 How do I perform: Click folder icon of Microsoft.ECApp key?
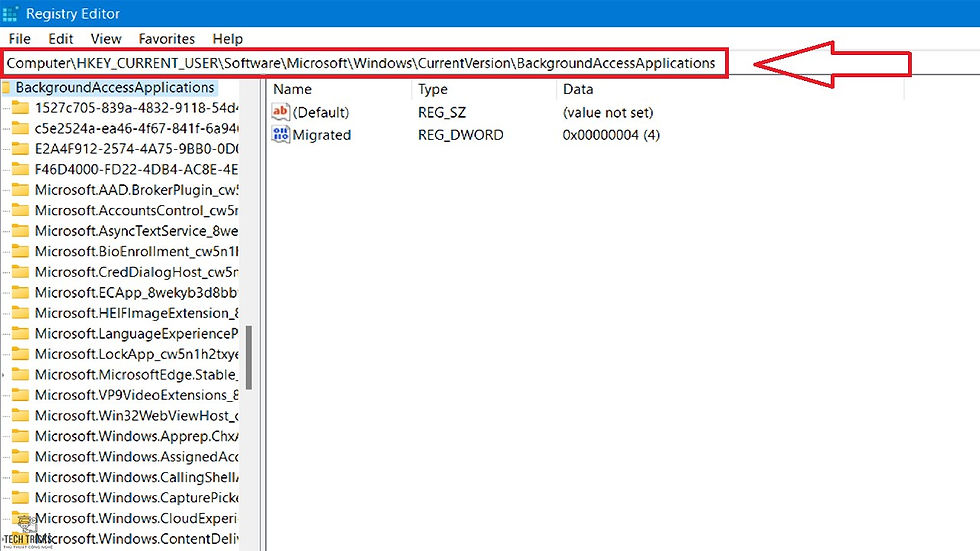(x=21, y=292)
